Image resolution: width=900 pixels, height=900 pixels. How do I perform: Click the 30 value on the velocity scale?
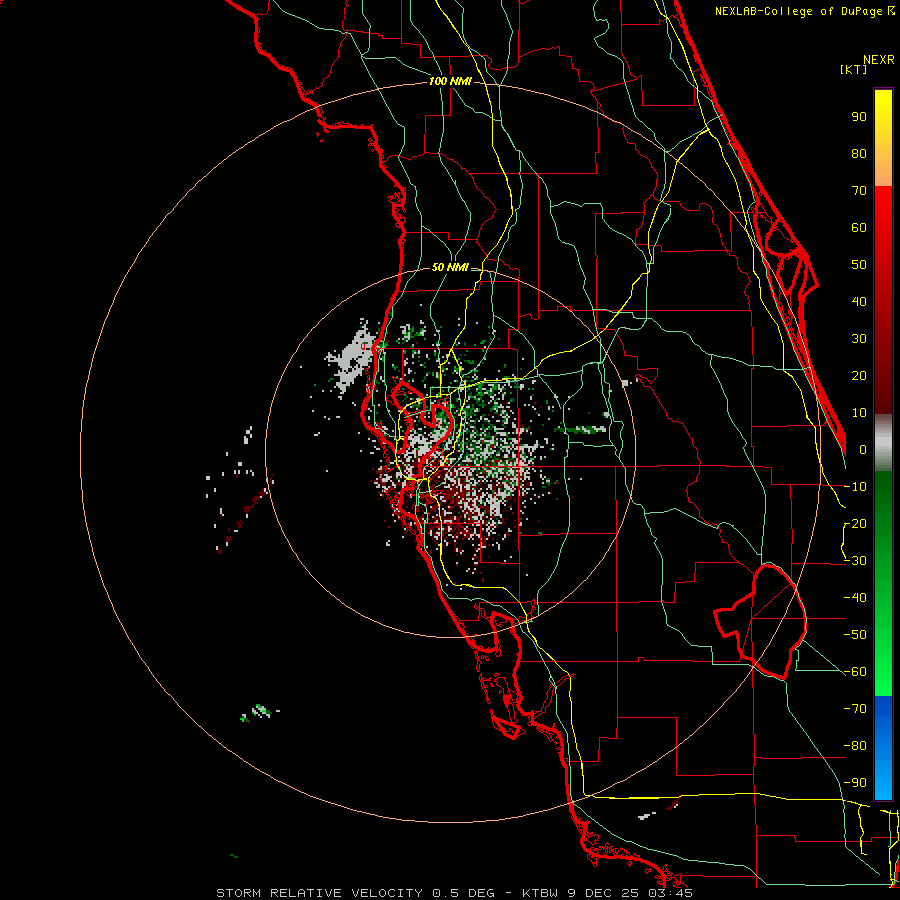pyautogui.click(x=859, y=339)
